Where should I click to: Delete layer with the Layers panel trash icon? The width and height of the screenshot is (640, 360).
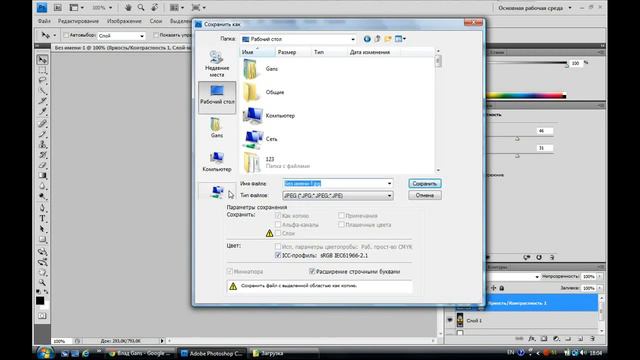593,338
